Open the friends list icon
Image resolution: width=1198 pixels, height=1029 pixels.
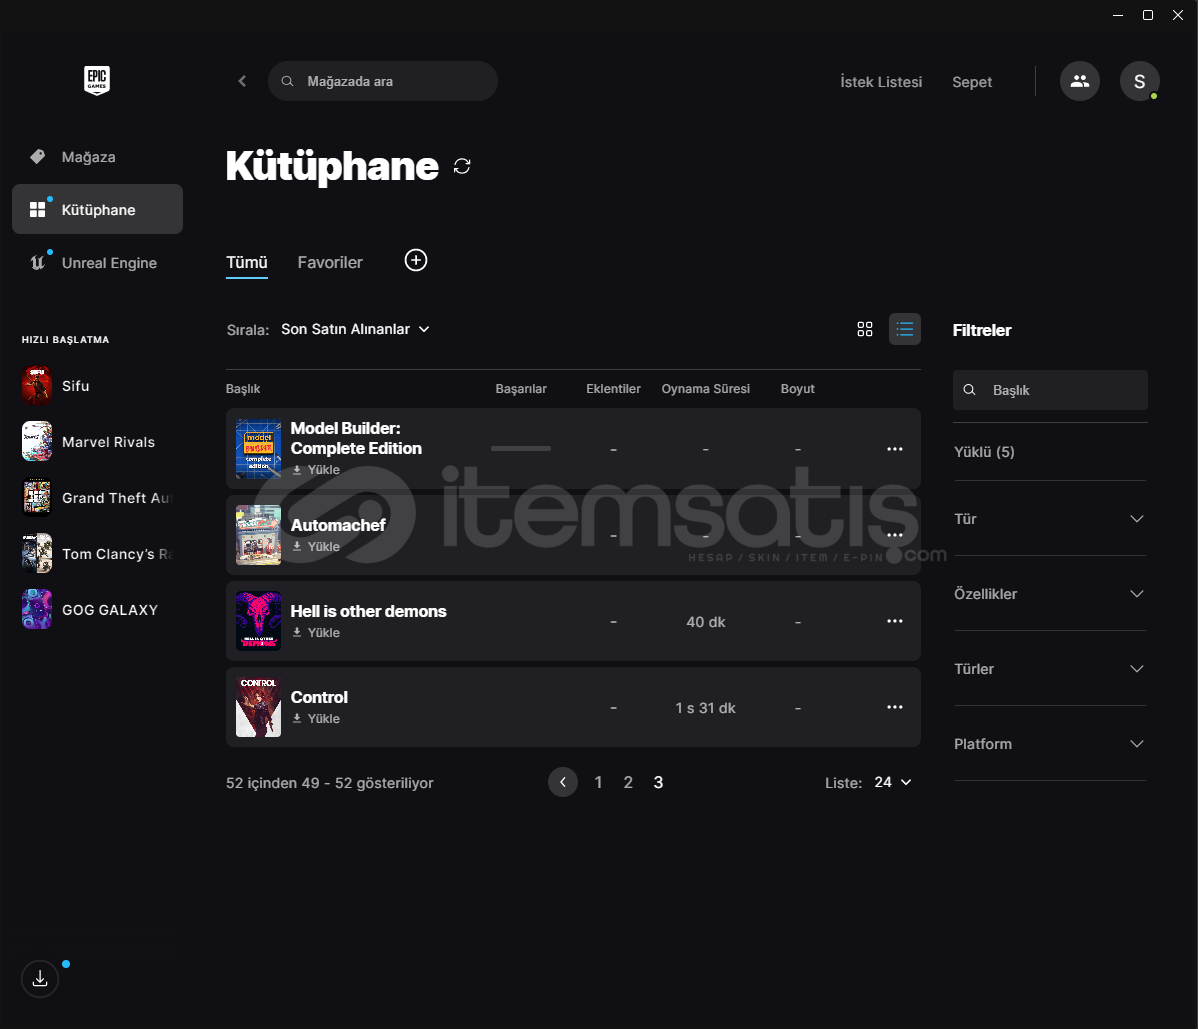[x=1080, y=81]
